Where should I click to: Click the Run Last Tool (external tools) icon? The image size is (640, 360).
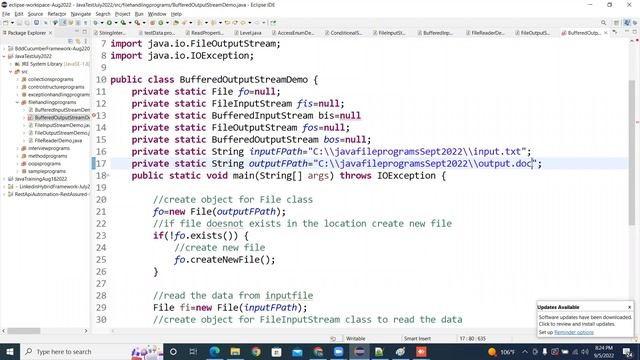click(x=137, y=23)
